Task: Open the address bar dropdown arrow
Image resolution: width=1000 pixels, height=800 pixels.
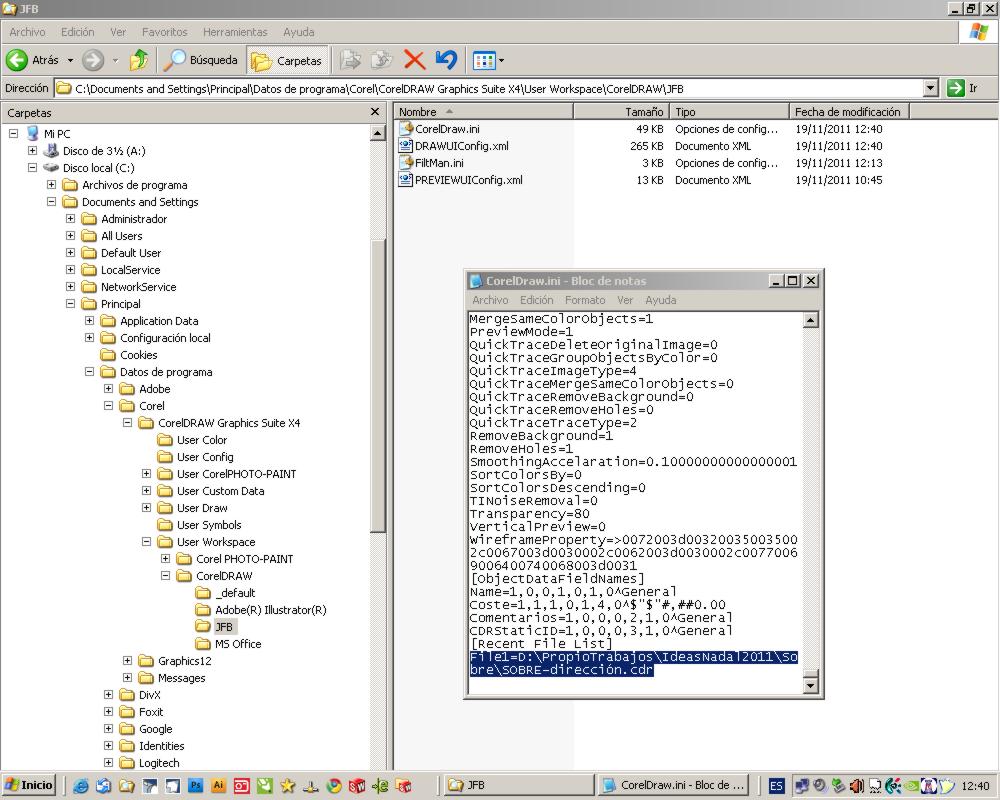Action: (931, 88)
